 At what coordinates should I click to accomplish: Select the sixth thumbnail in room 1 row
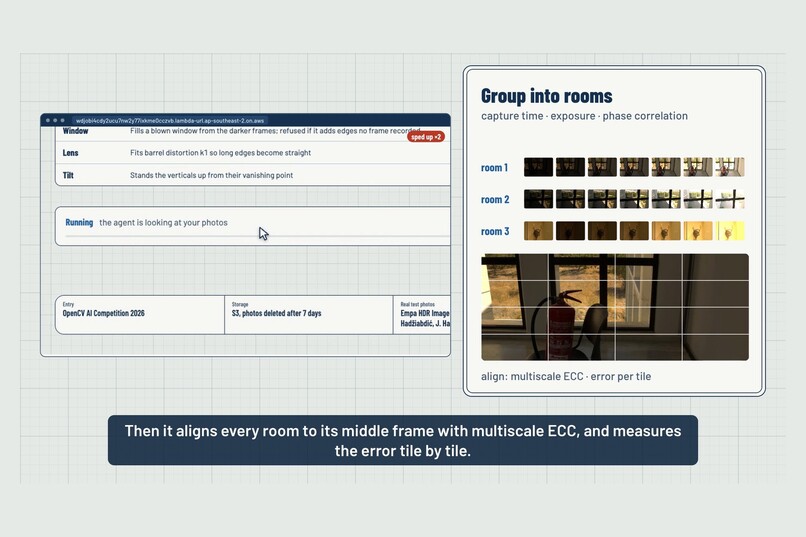(698, 167)
